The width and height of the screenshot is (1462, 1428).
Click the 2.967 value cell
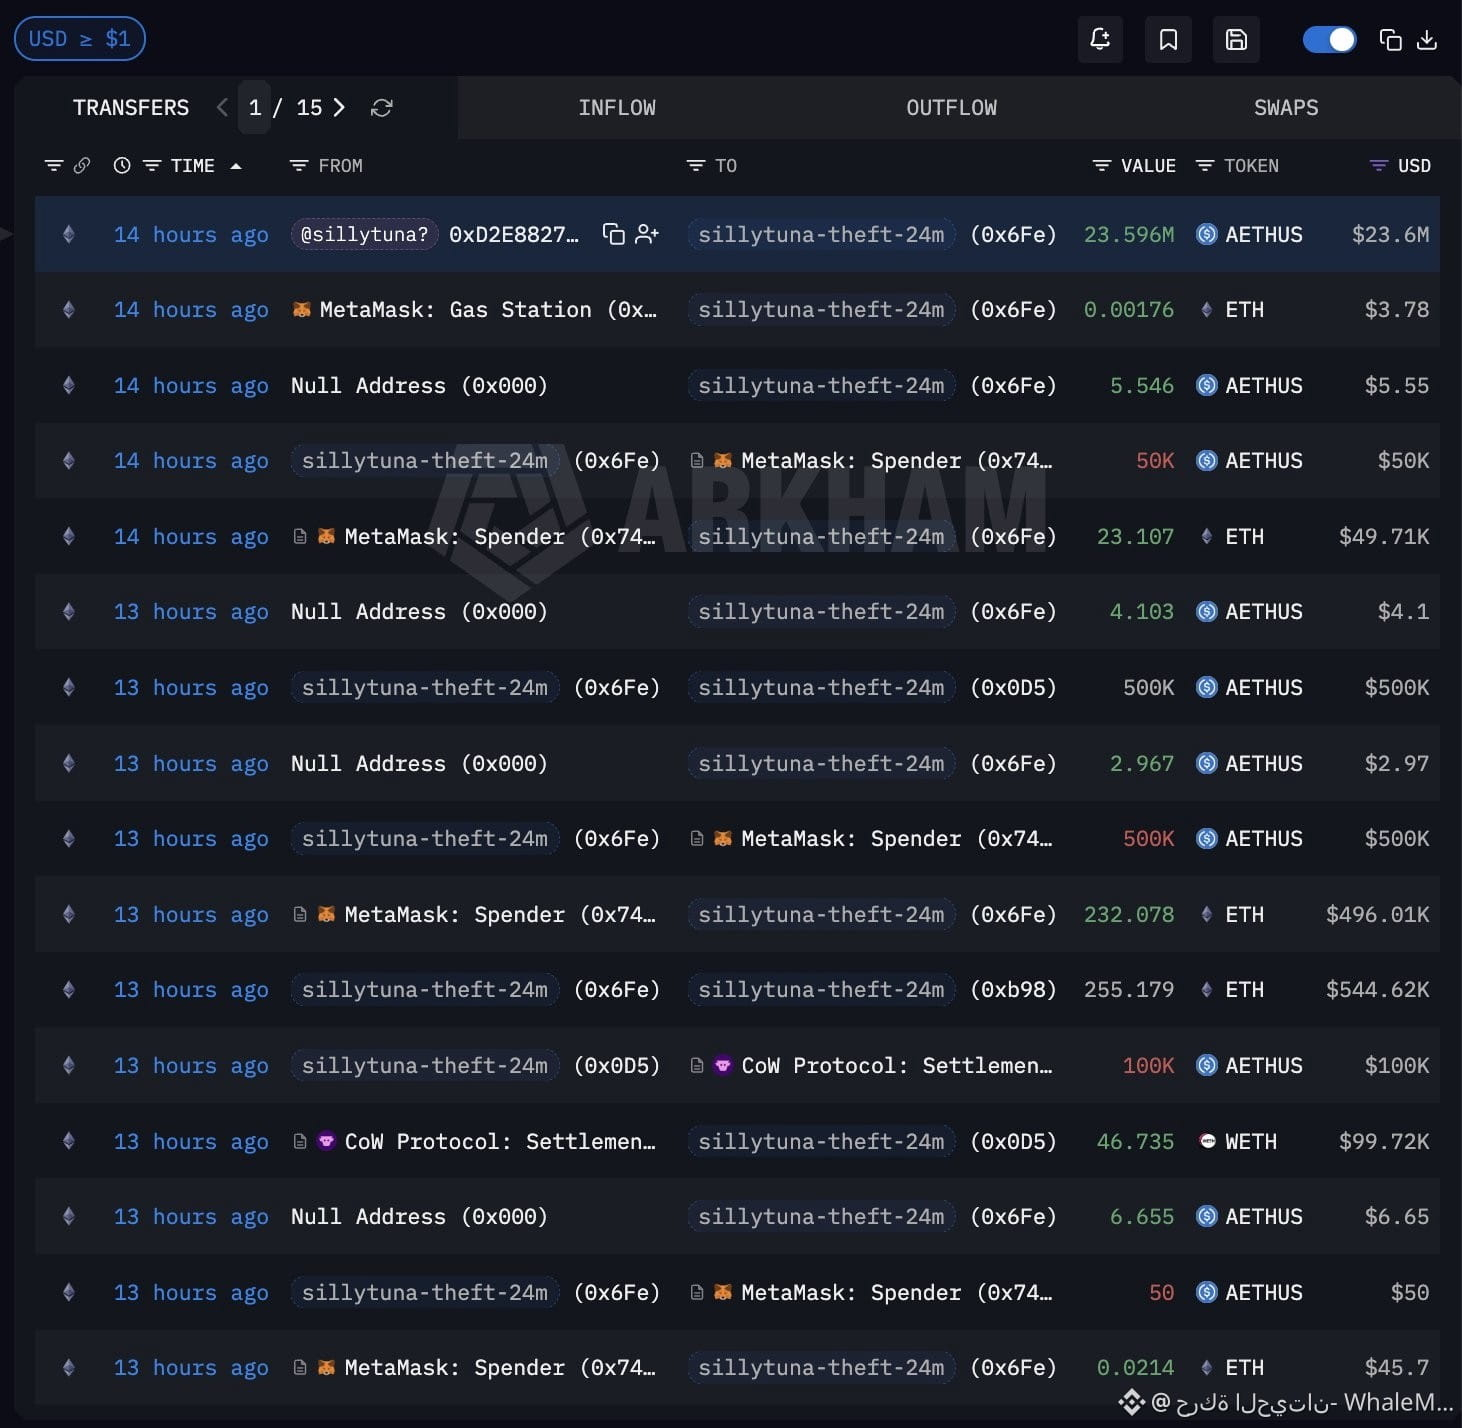(x=1142, y=764)
